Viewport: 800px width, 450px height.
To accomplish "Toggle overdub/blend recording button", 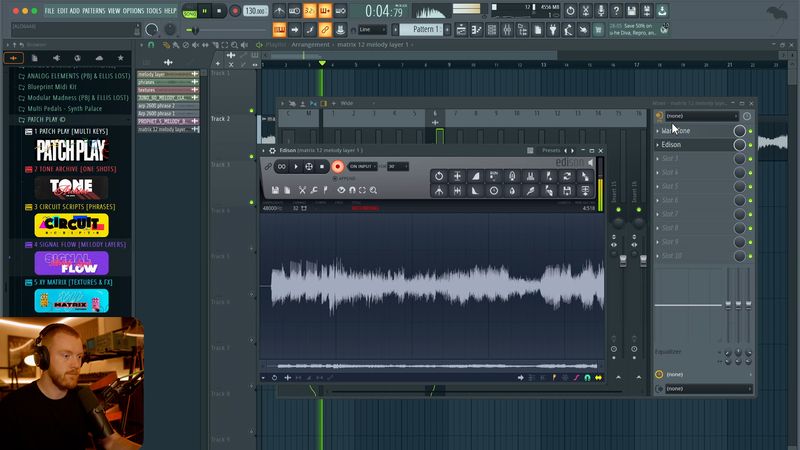I will (325, 11).
